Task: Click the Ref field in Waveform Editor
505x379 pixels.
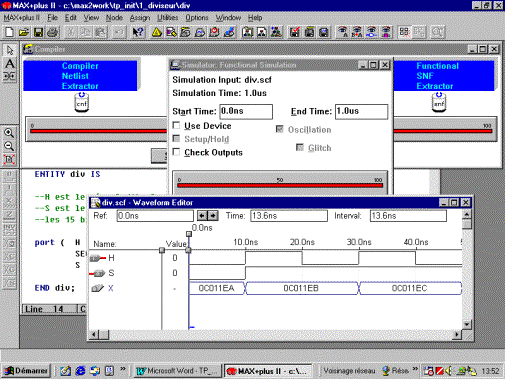Action: [155, 216]
